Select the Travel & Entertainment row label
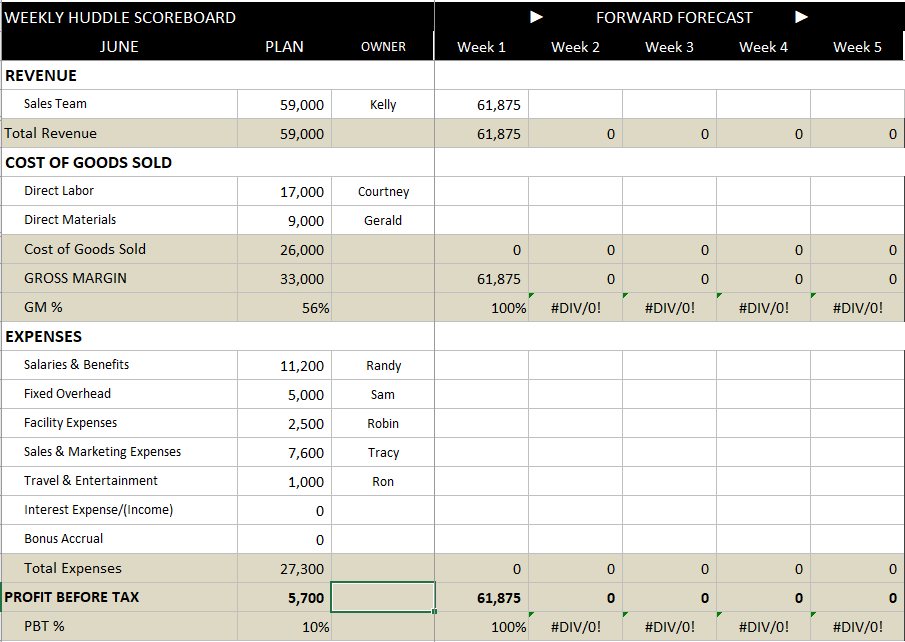Image resolution: width=905 pixels, height=642 pixels. [x=119, y=480]
